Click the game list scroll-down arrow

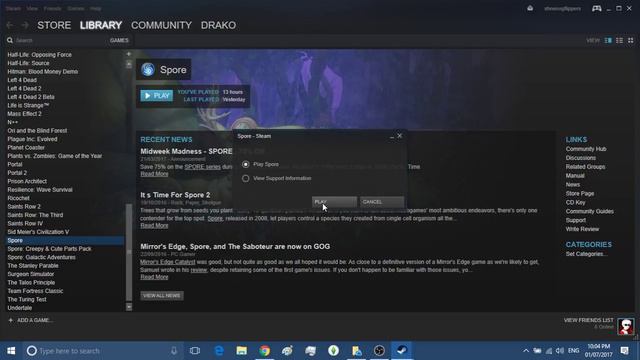(x=129, y=307)
